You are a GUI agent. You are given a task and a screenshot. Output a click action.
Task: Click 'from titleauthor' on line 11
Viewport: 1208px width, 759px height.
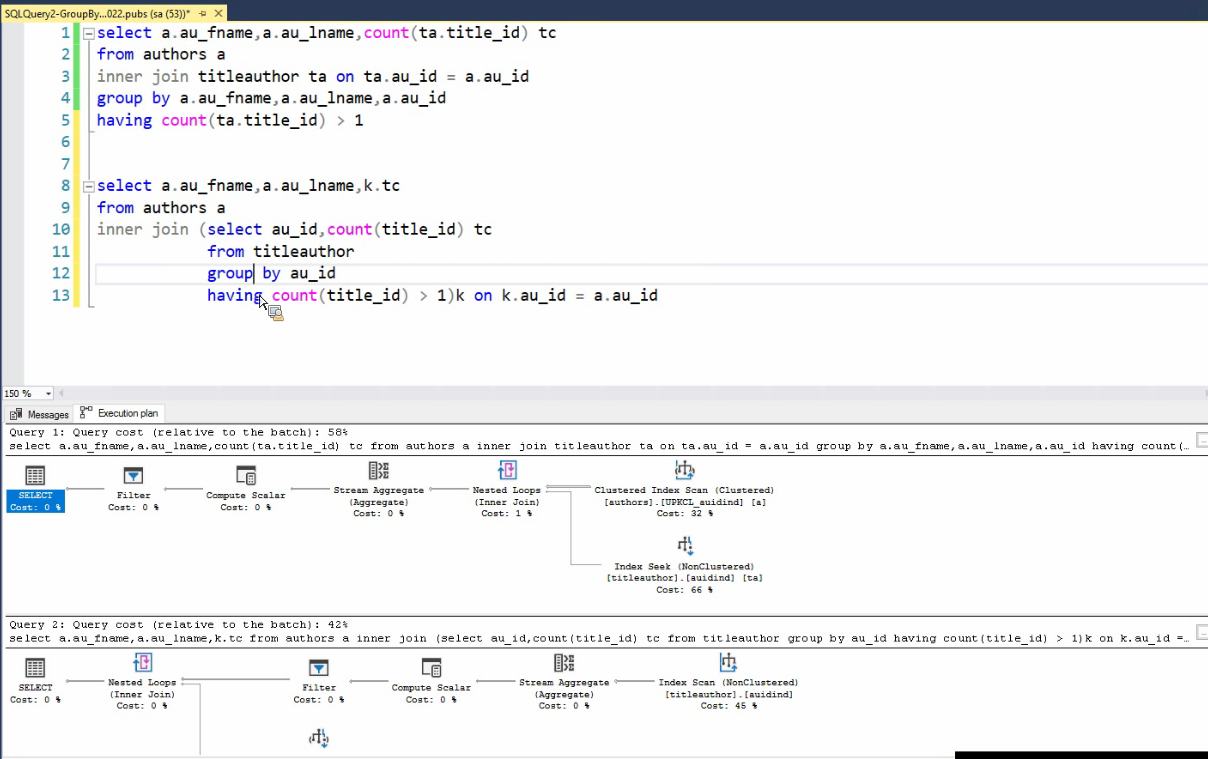coord(281,251)
